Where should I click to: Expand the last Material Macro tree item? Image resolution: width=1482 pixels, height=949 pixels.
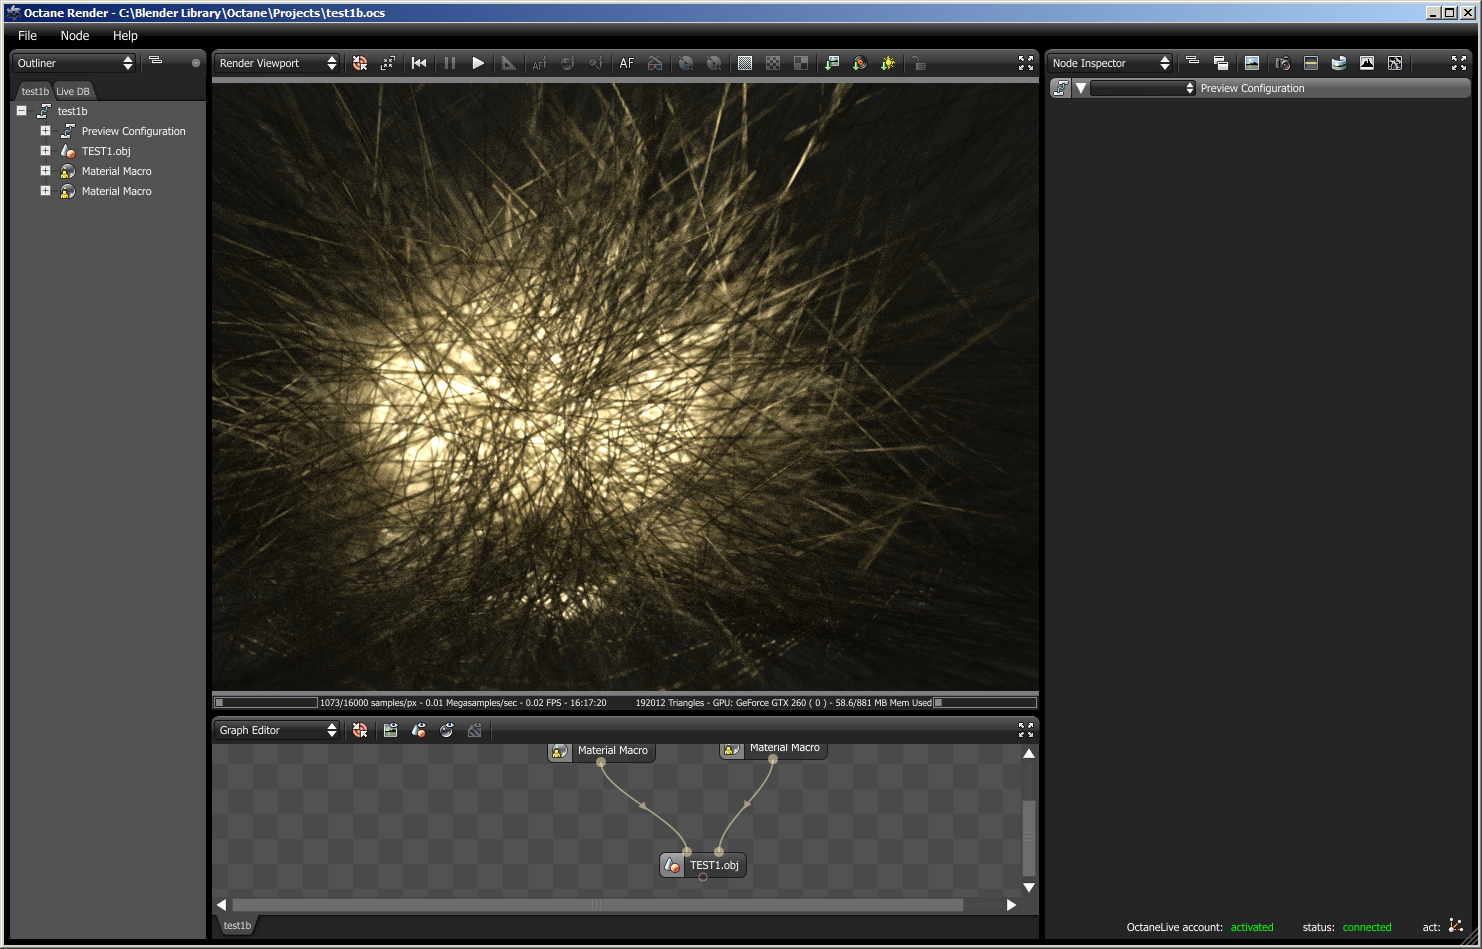[45, 191]
